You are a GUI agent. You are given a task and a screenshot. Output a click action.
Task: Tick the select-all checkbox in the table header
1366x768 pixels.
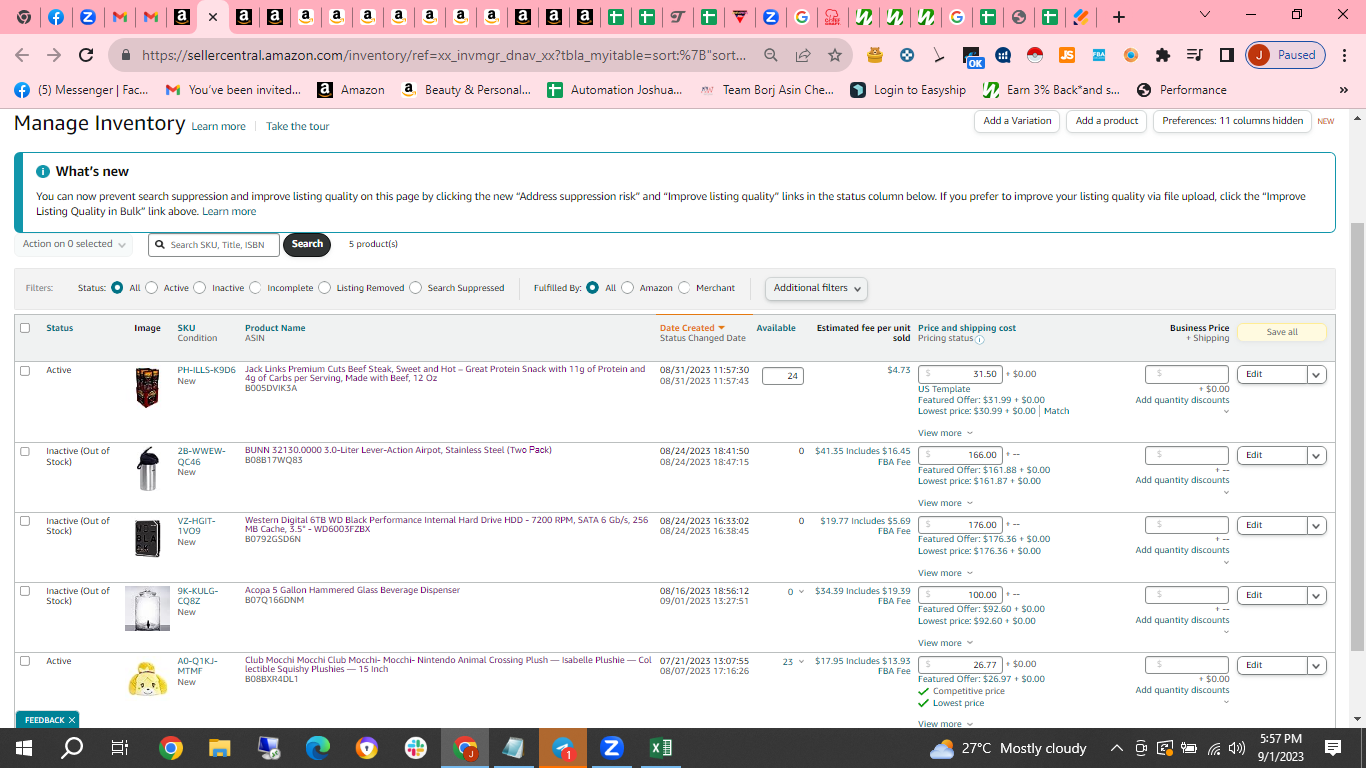click(25, 328)
